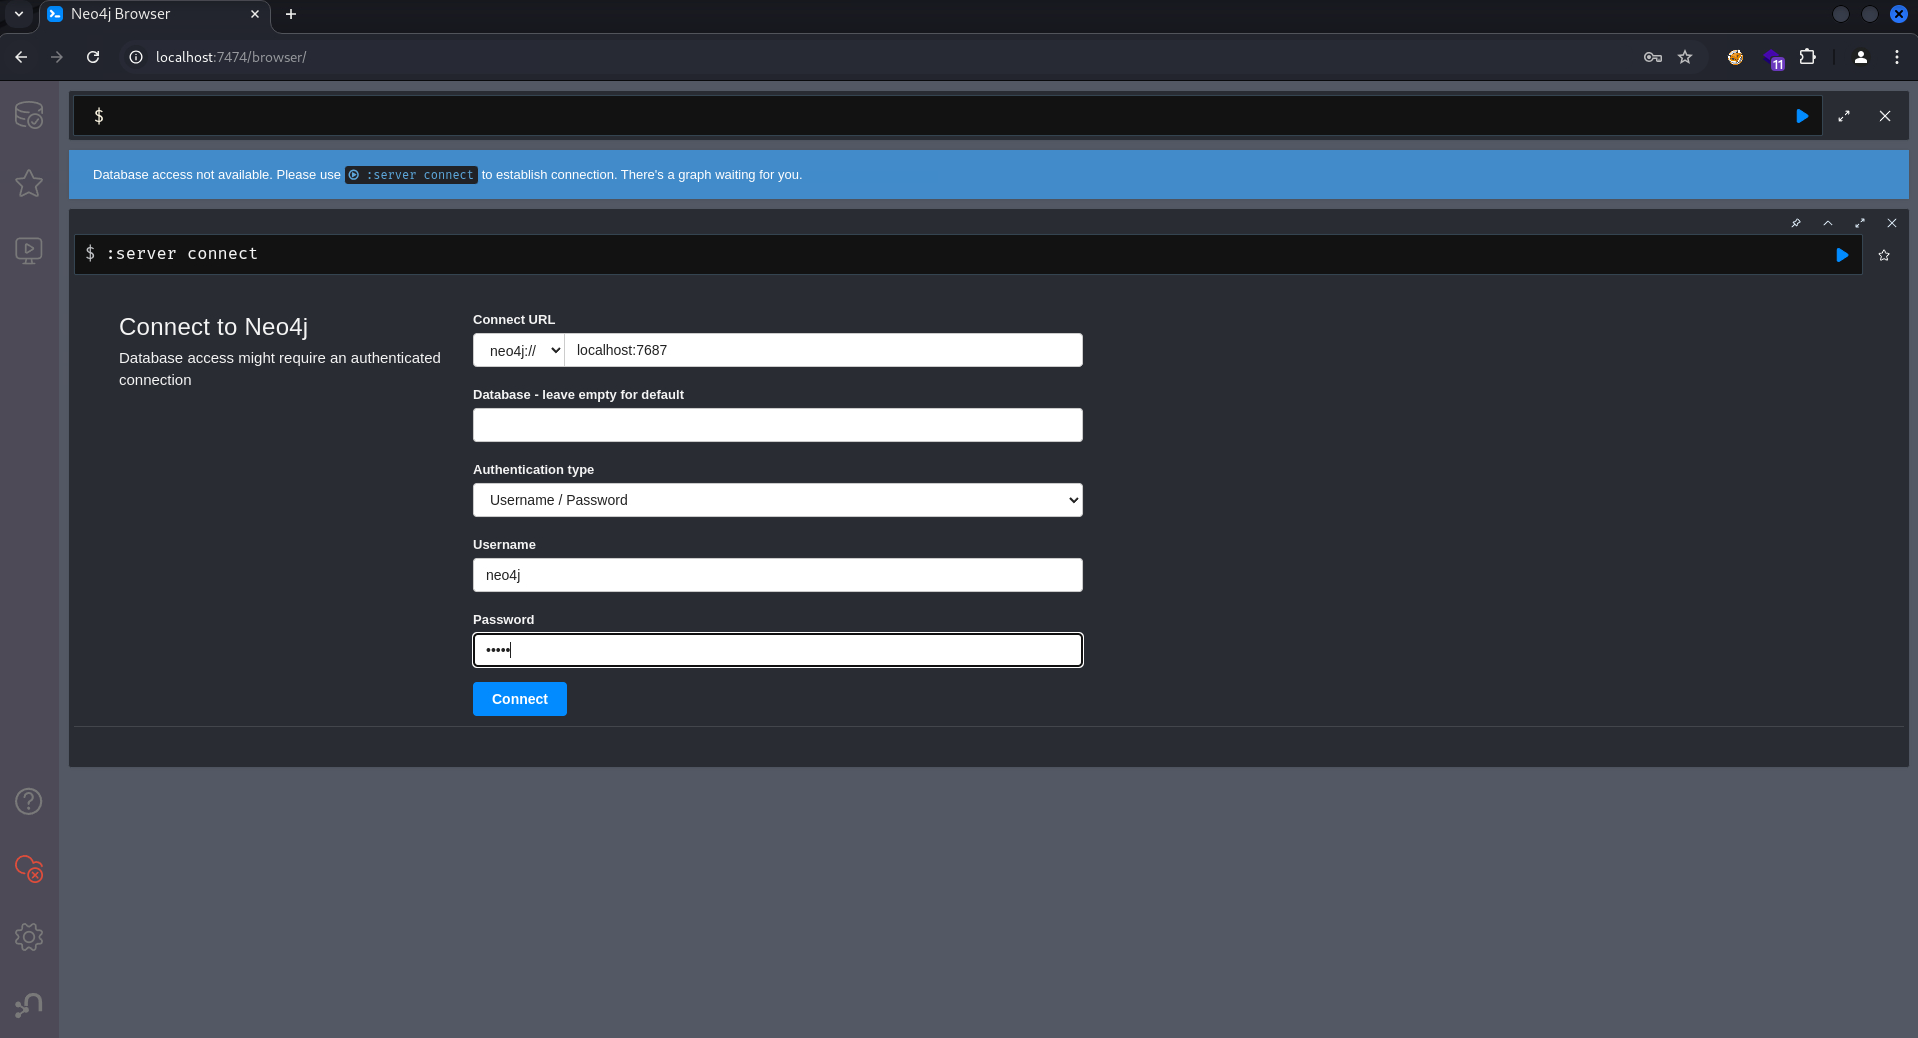The width and height of the screenshot is (1918, 1038).
Task: Rerun the :server connect frame command
Action: (1842, 255)
